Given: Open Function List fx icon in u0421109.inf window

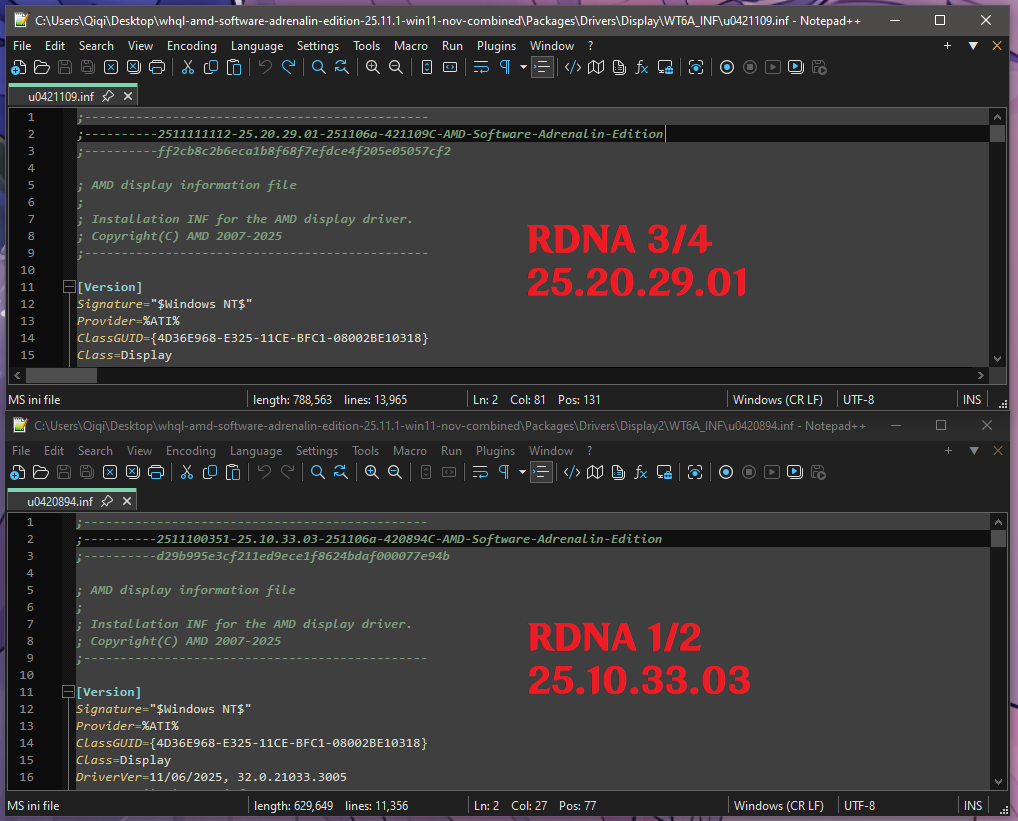Looking at the screenshot, I should coord(641,67).
